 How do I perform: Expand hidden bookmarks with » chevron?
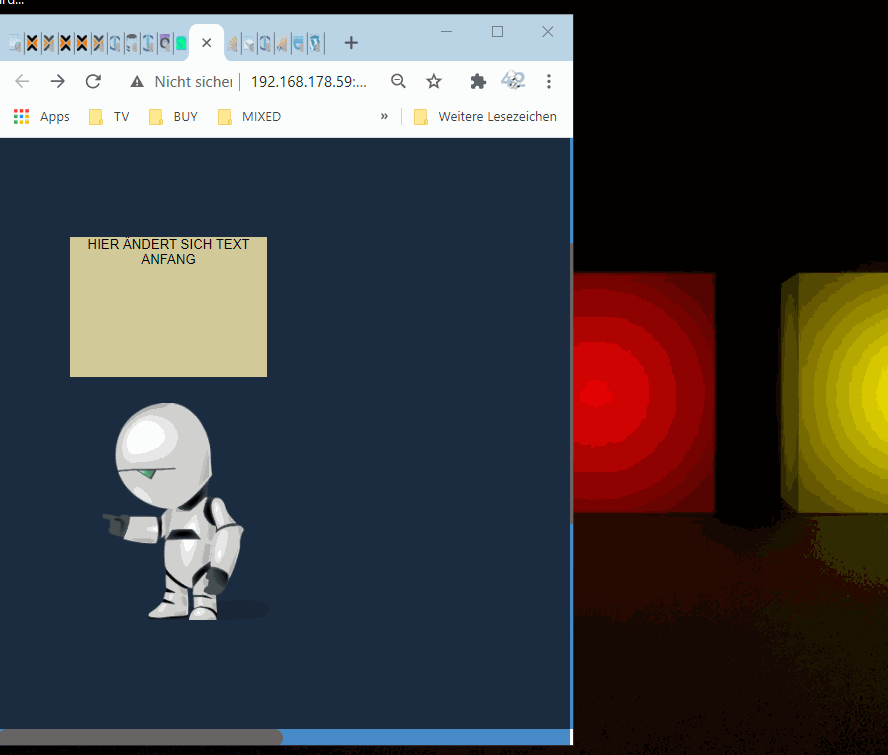[x=384, y=116]
